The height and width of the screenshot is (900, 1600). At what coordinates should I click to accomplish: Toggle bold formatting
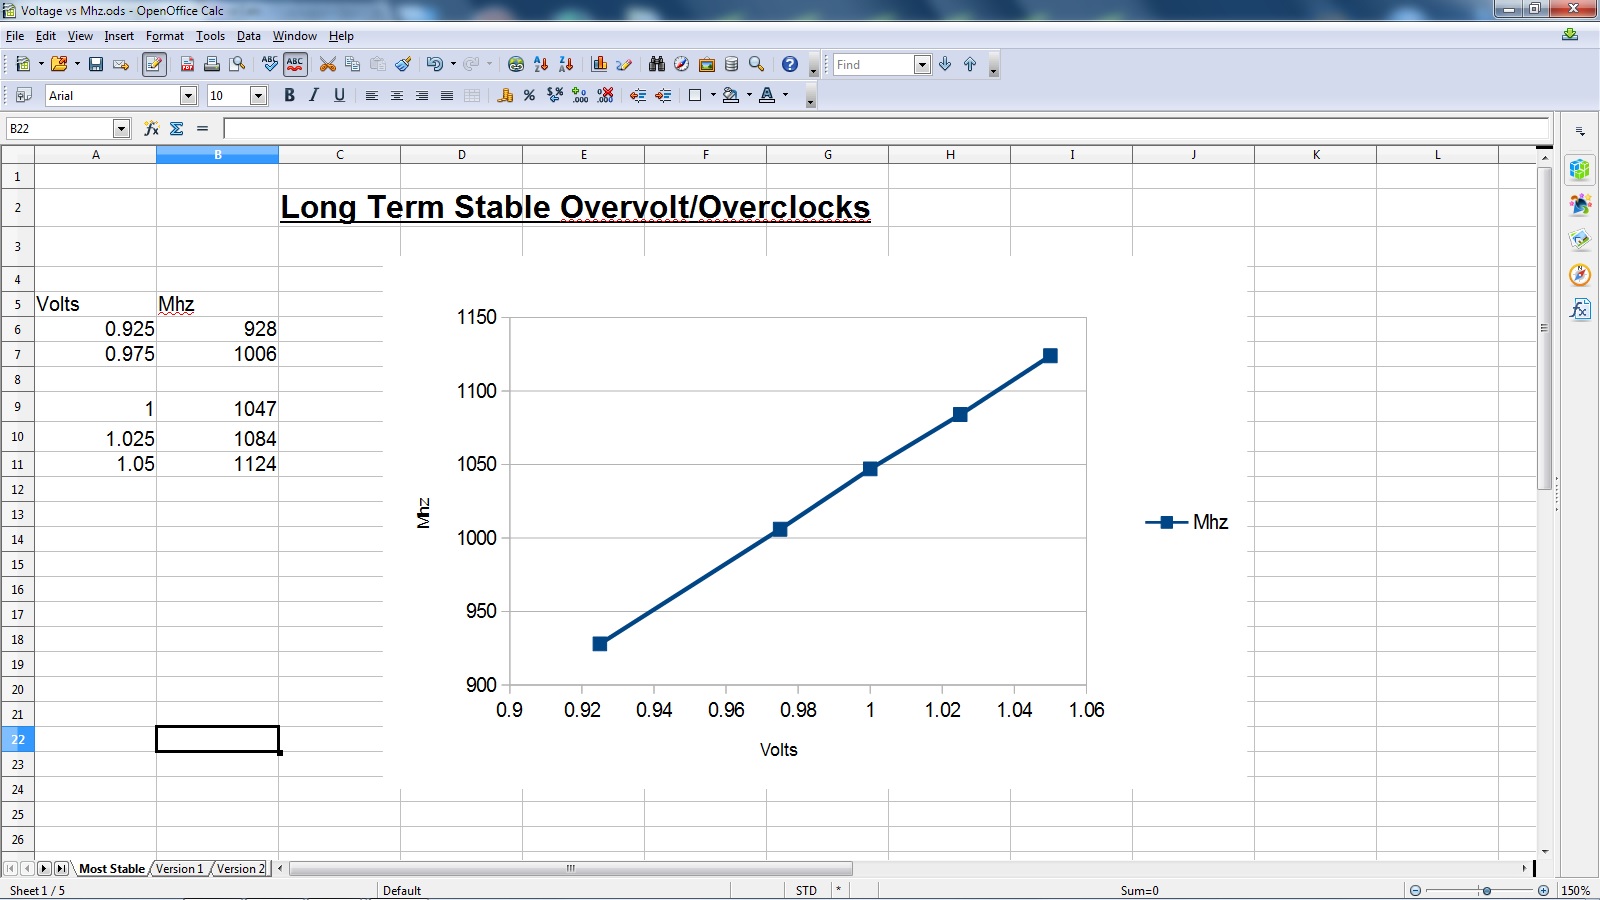pyautogui.click(x=289, y=95)
